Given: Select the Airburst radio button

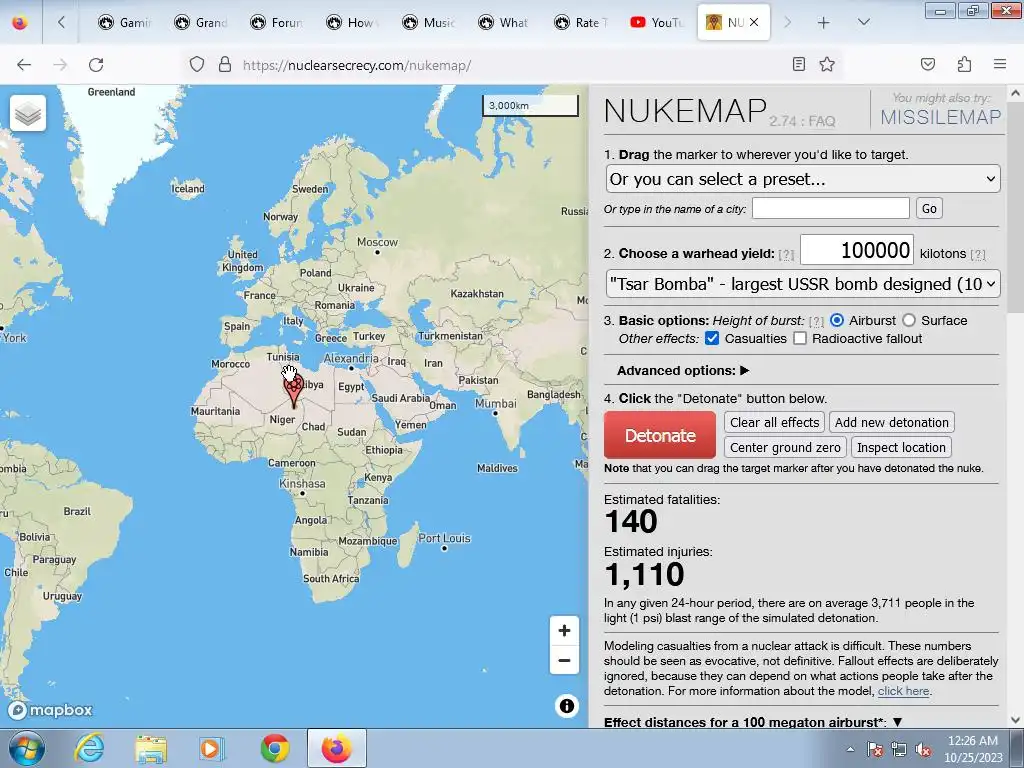Looking at the screenshot, I should pyautogui.click(x=837, y=320).
